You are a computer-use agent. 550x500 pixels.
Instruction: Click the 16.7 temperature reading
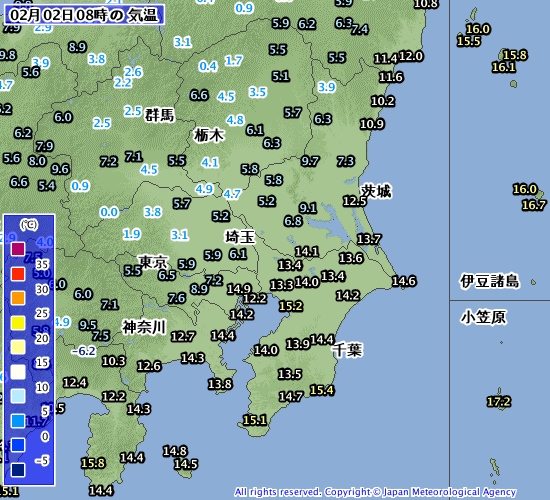click(534, 205)
